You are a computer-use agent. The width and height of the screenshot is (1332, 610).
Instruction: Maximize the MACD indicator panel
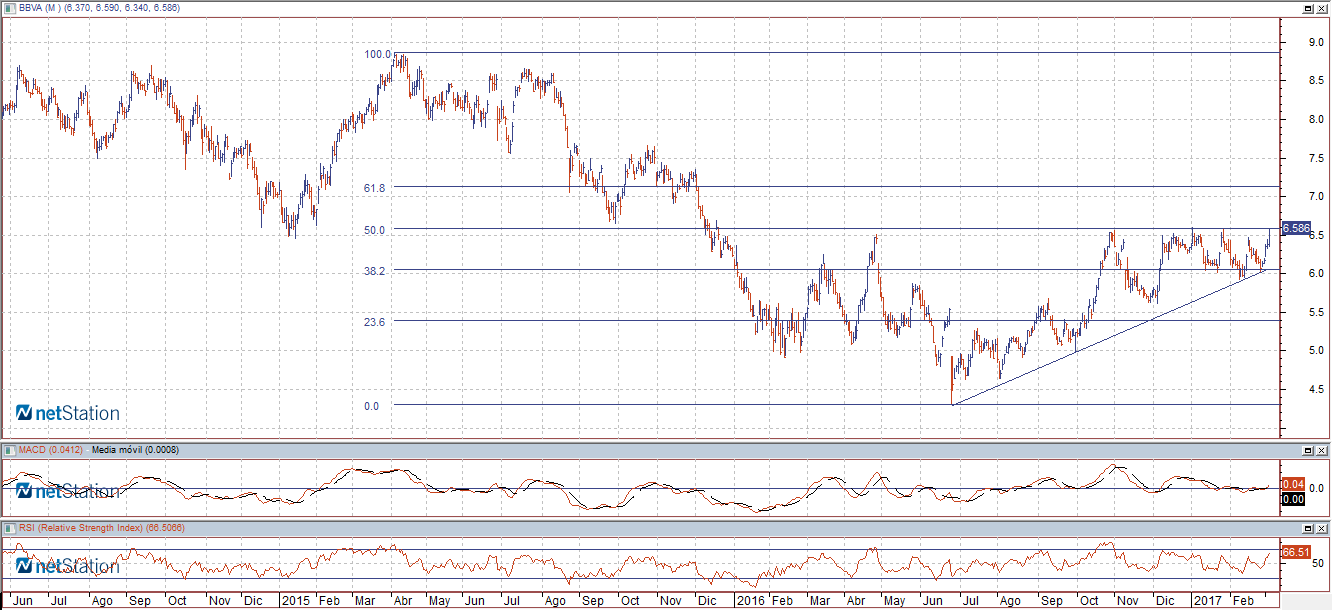click(1309, 450)
